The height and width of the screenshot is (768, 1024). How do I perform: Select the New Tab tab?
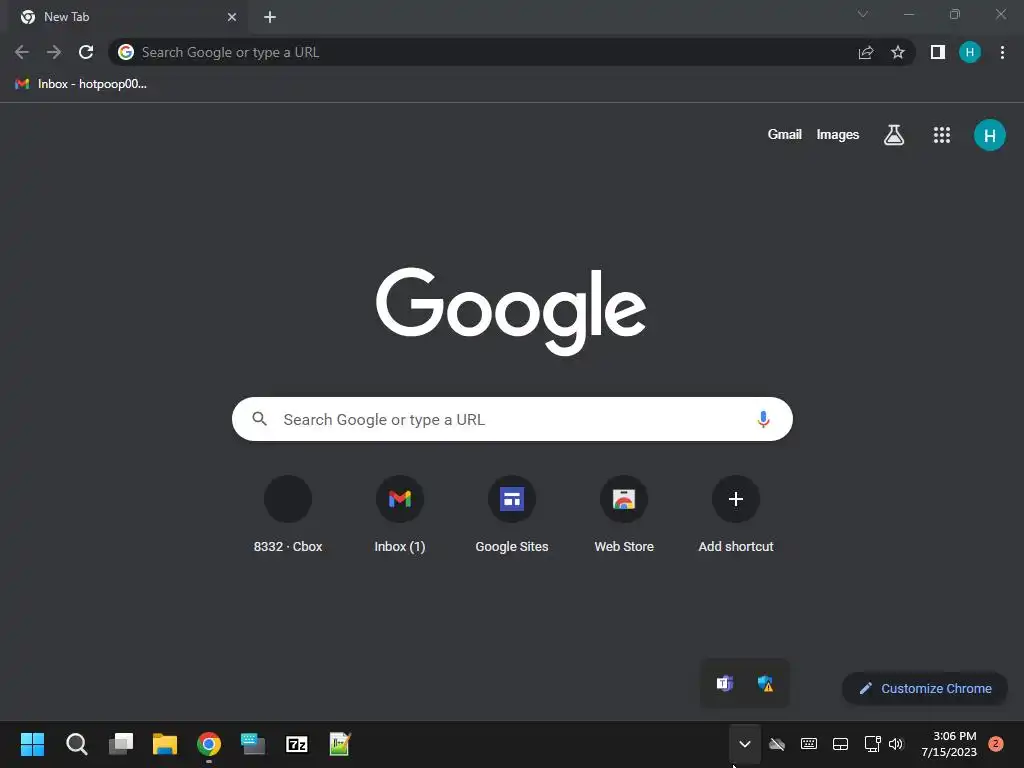pos(127,17)
